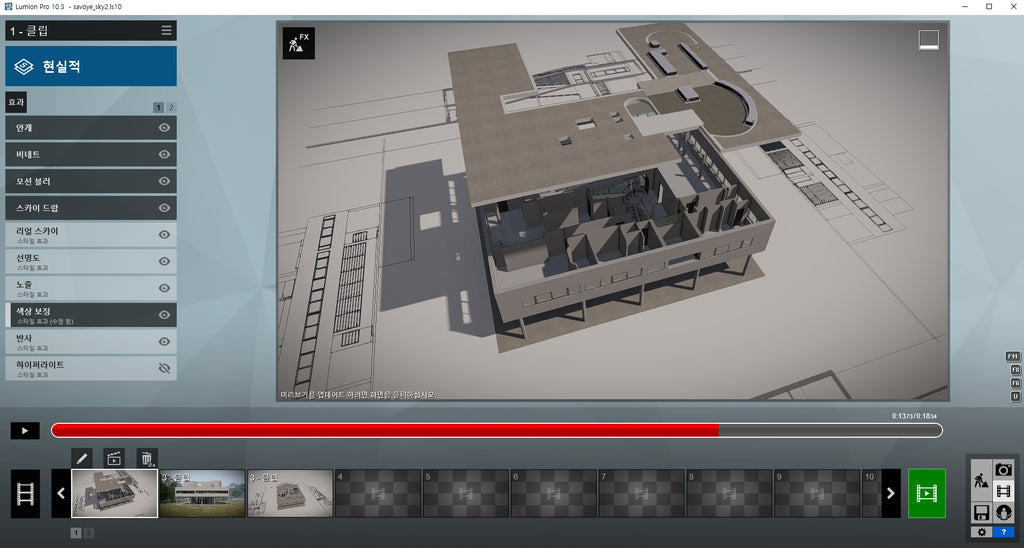Select the first clip thumbnail
This screenshot has height=548, width=1024.
click(114, 493)
